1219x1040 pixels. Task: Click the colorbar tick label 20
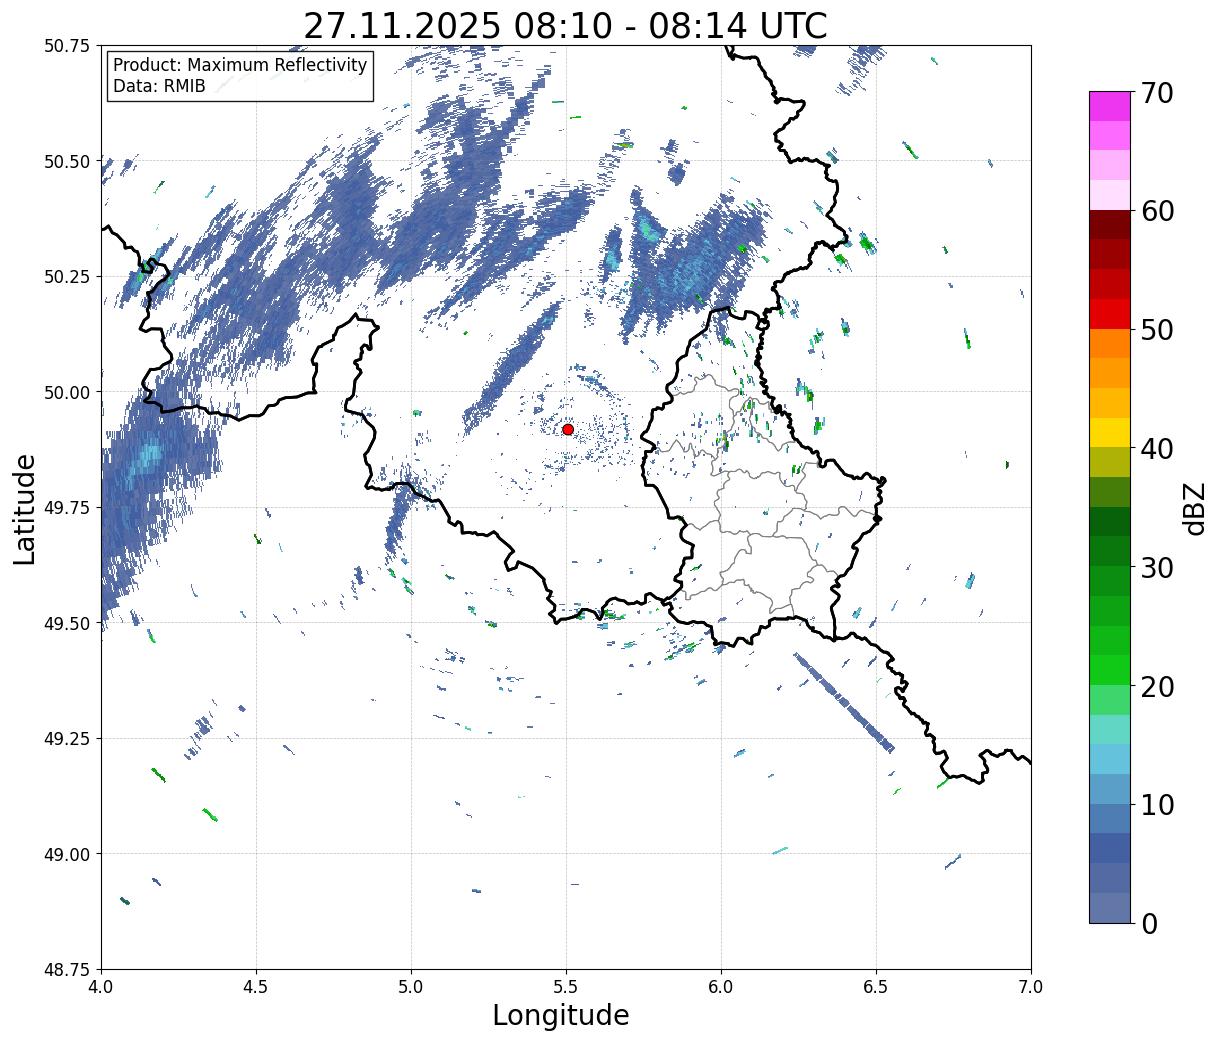click(1156, 686)
